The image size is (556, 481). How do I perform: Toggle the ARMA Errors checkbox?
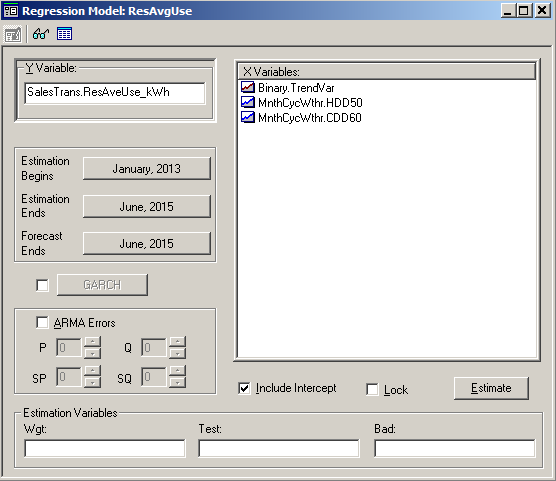click(43, 322)
